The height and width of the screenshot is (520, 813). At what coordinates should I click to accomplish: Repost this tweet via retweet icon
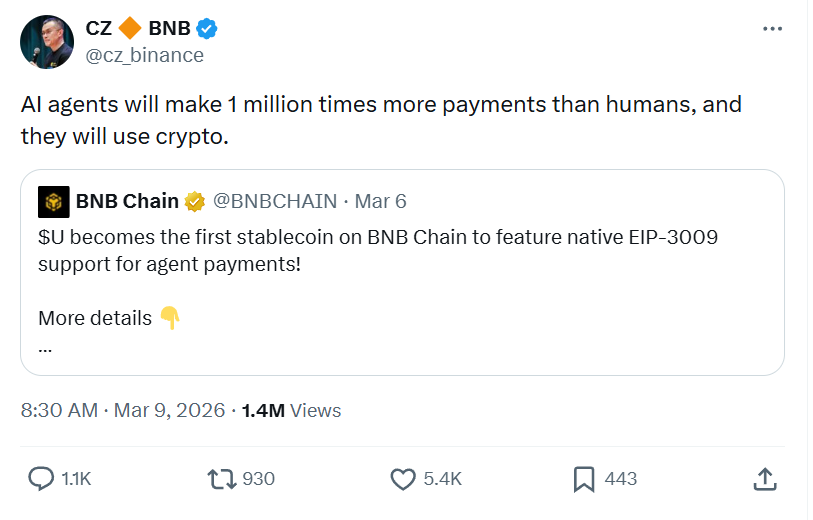221,479
